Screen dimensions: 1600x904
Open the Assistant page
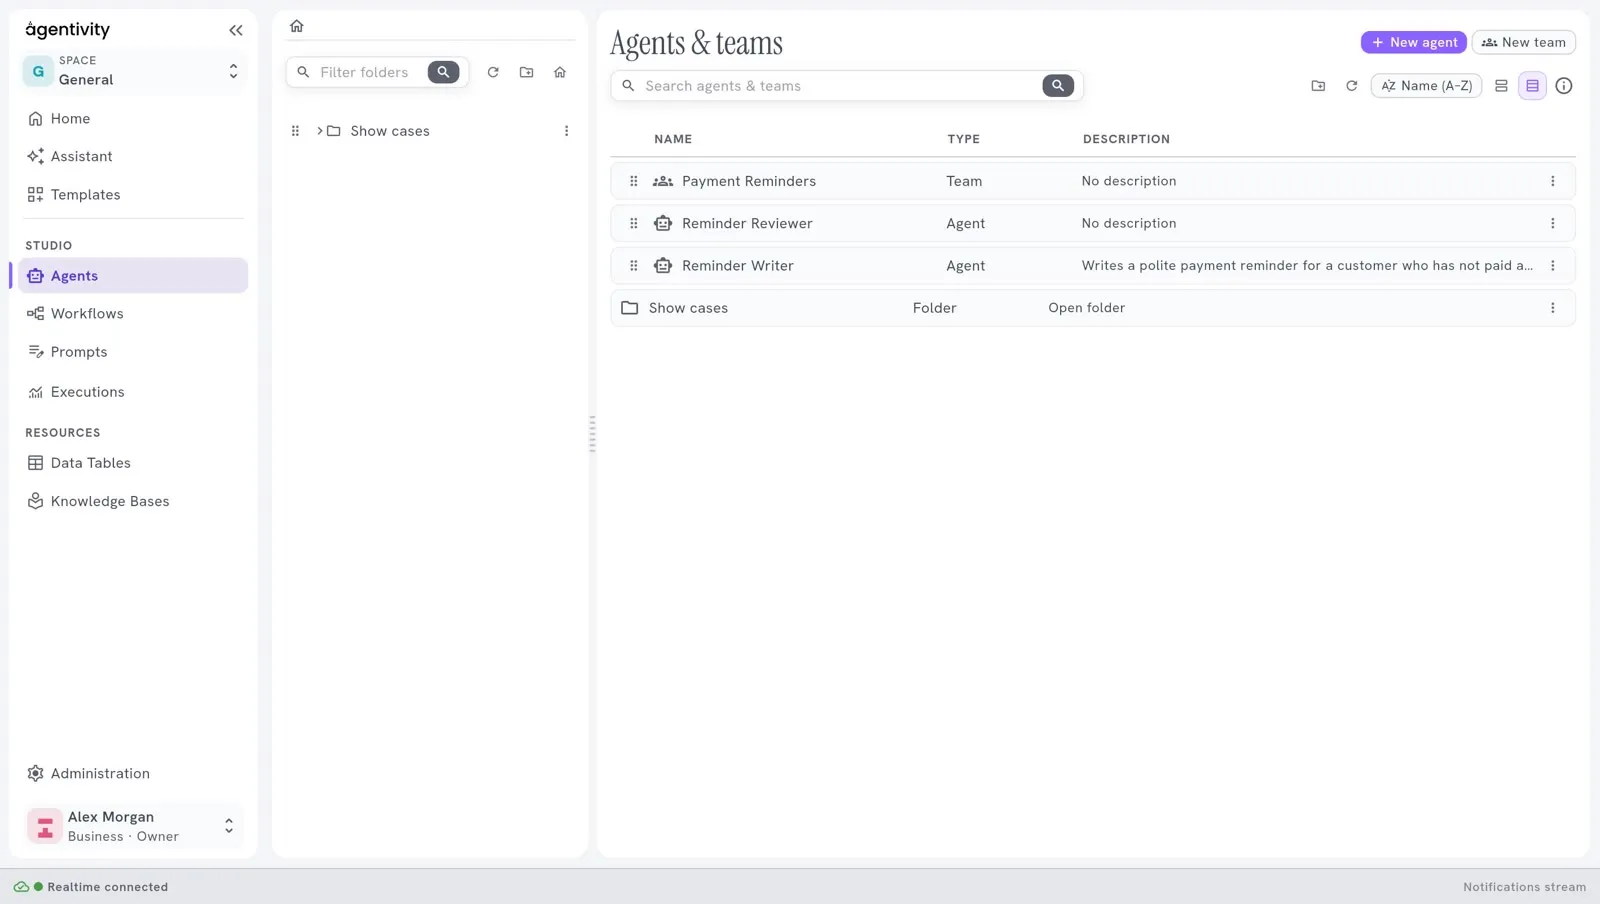[133, 156]
